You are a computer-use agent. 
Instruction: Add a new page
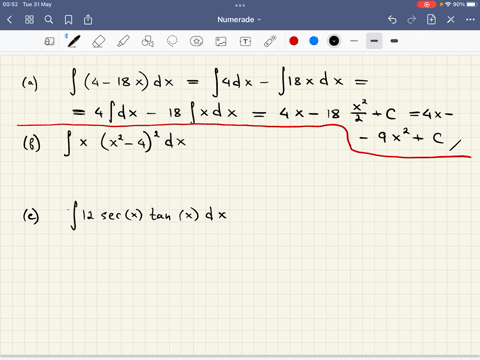point(431,19)
